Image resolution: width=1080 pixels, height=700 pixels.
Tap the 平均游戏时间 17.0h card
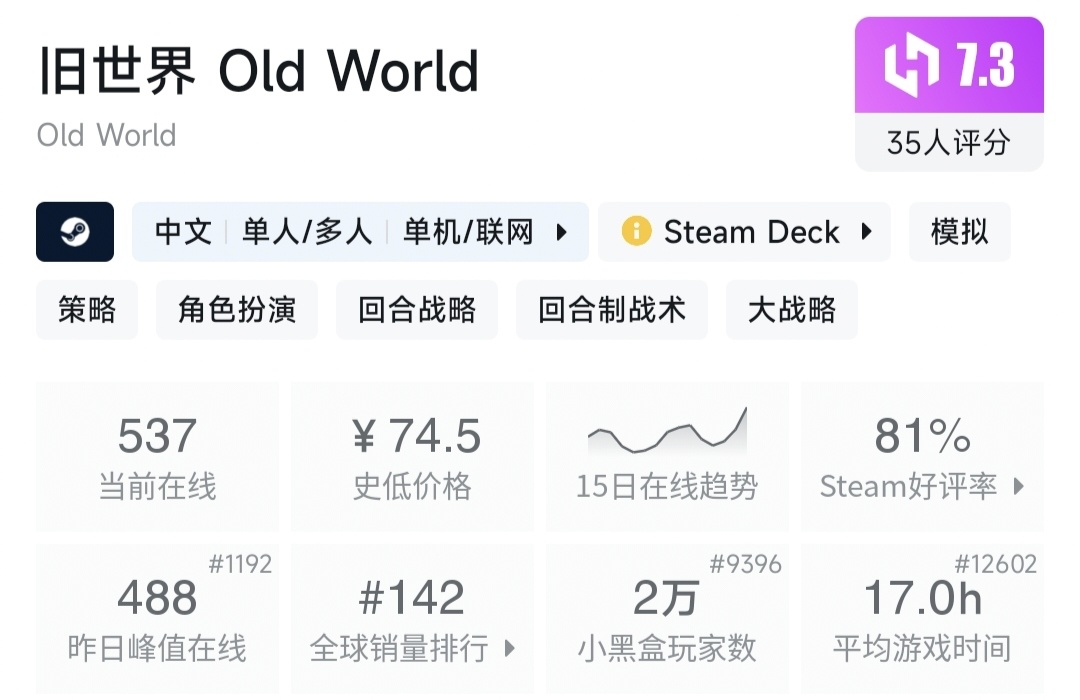click(x=922, y=618)
